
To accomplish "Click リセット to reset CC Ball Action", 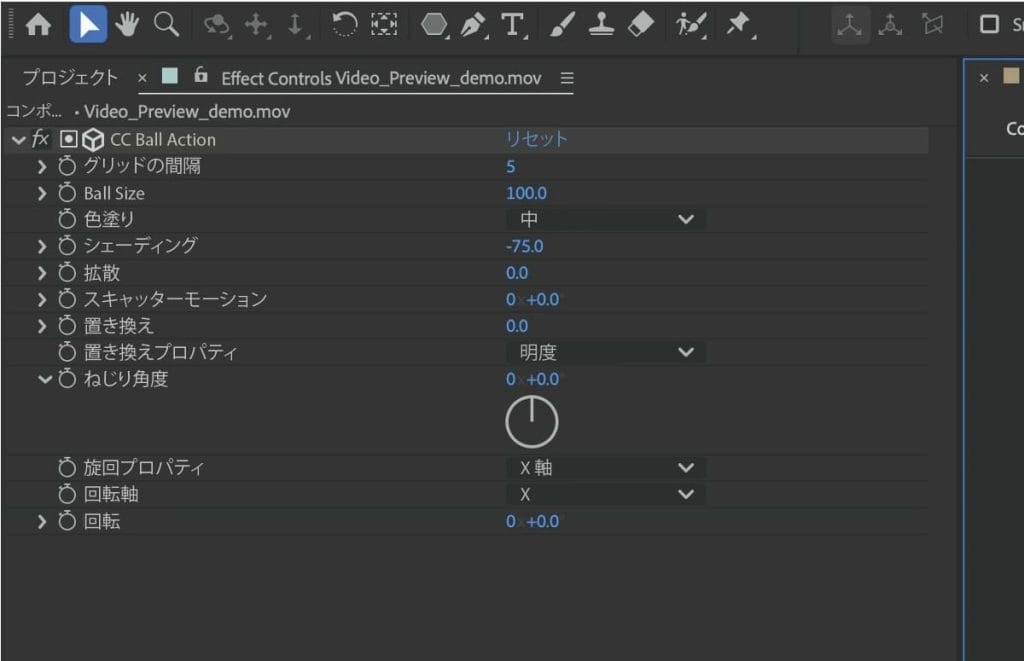I will [x=536, y=140].
